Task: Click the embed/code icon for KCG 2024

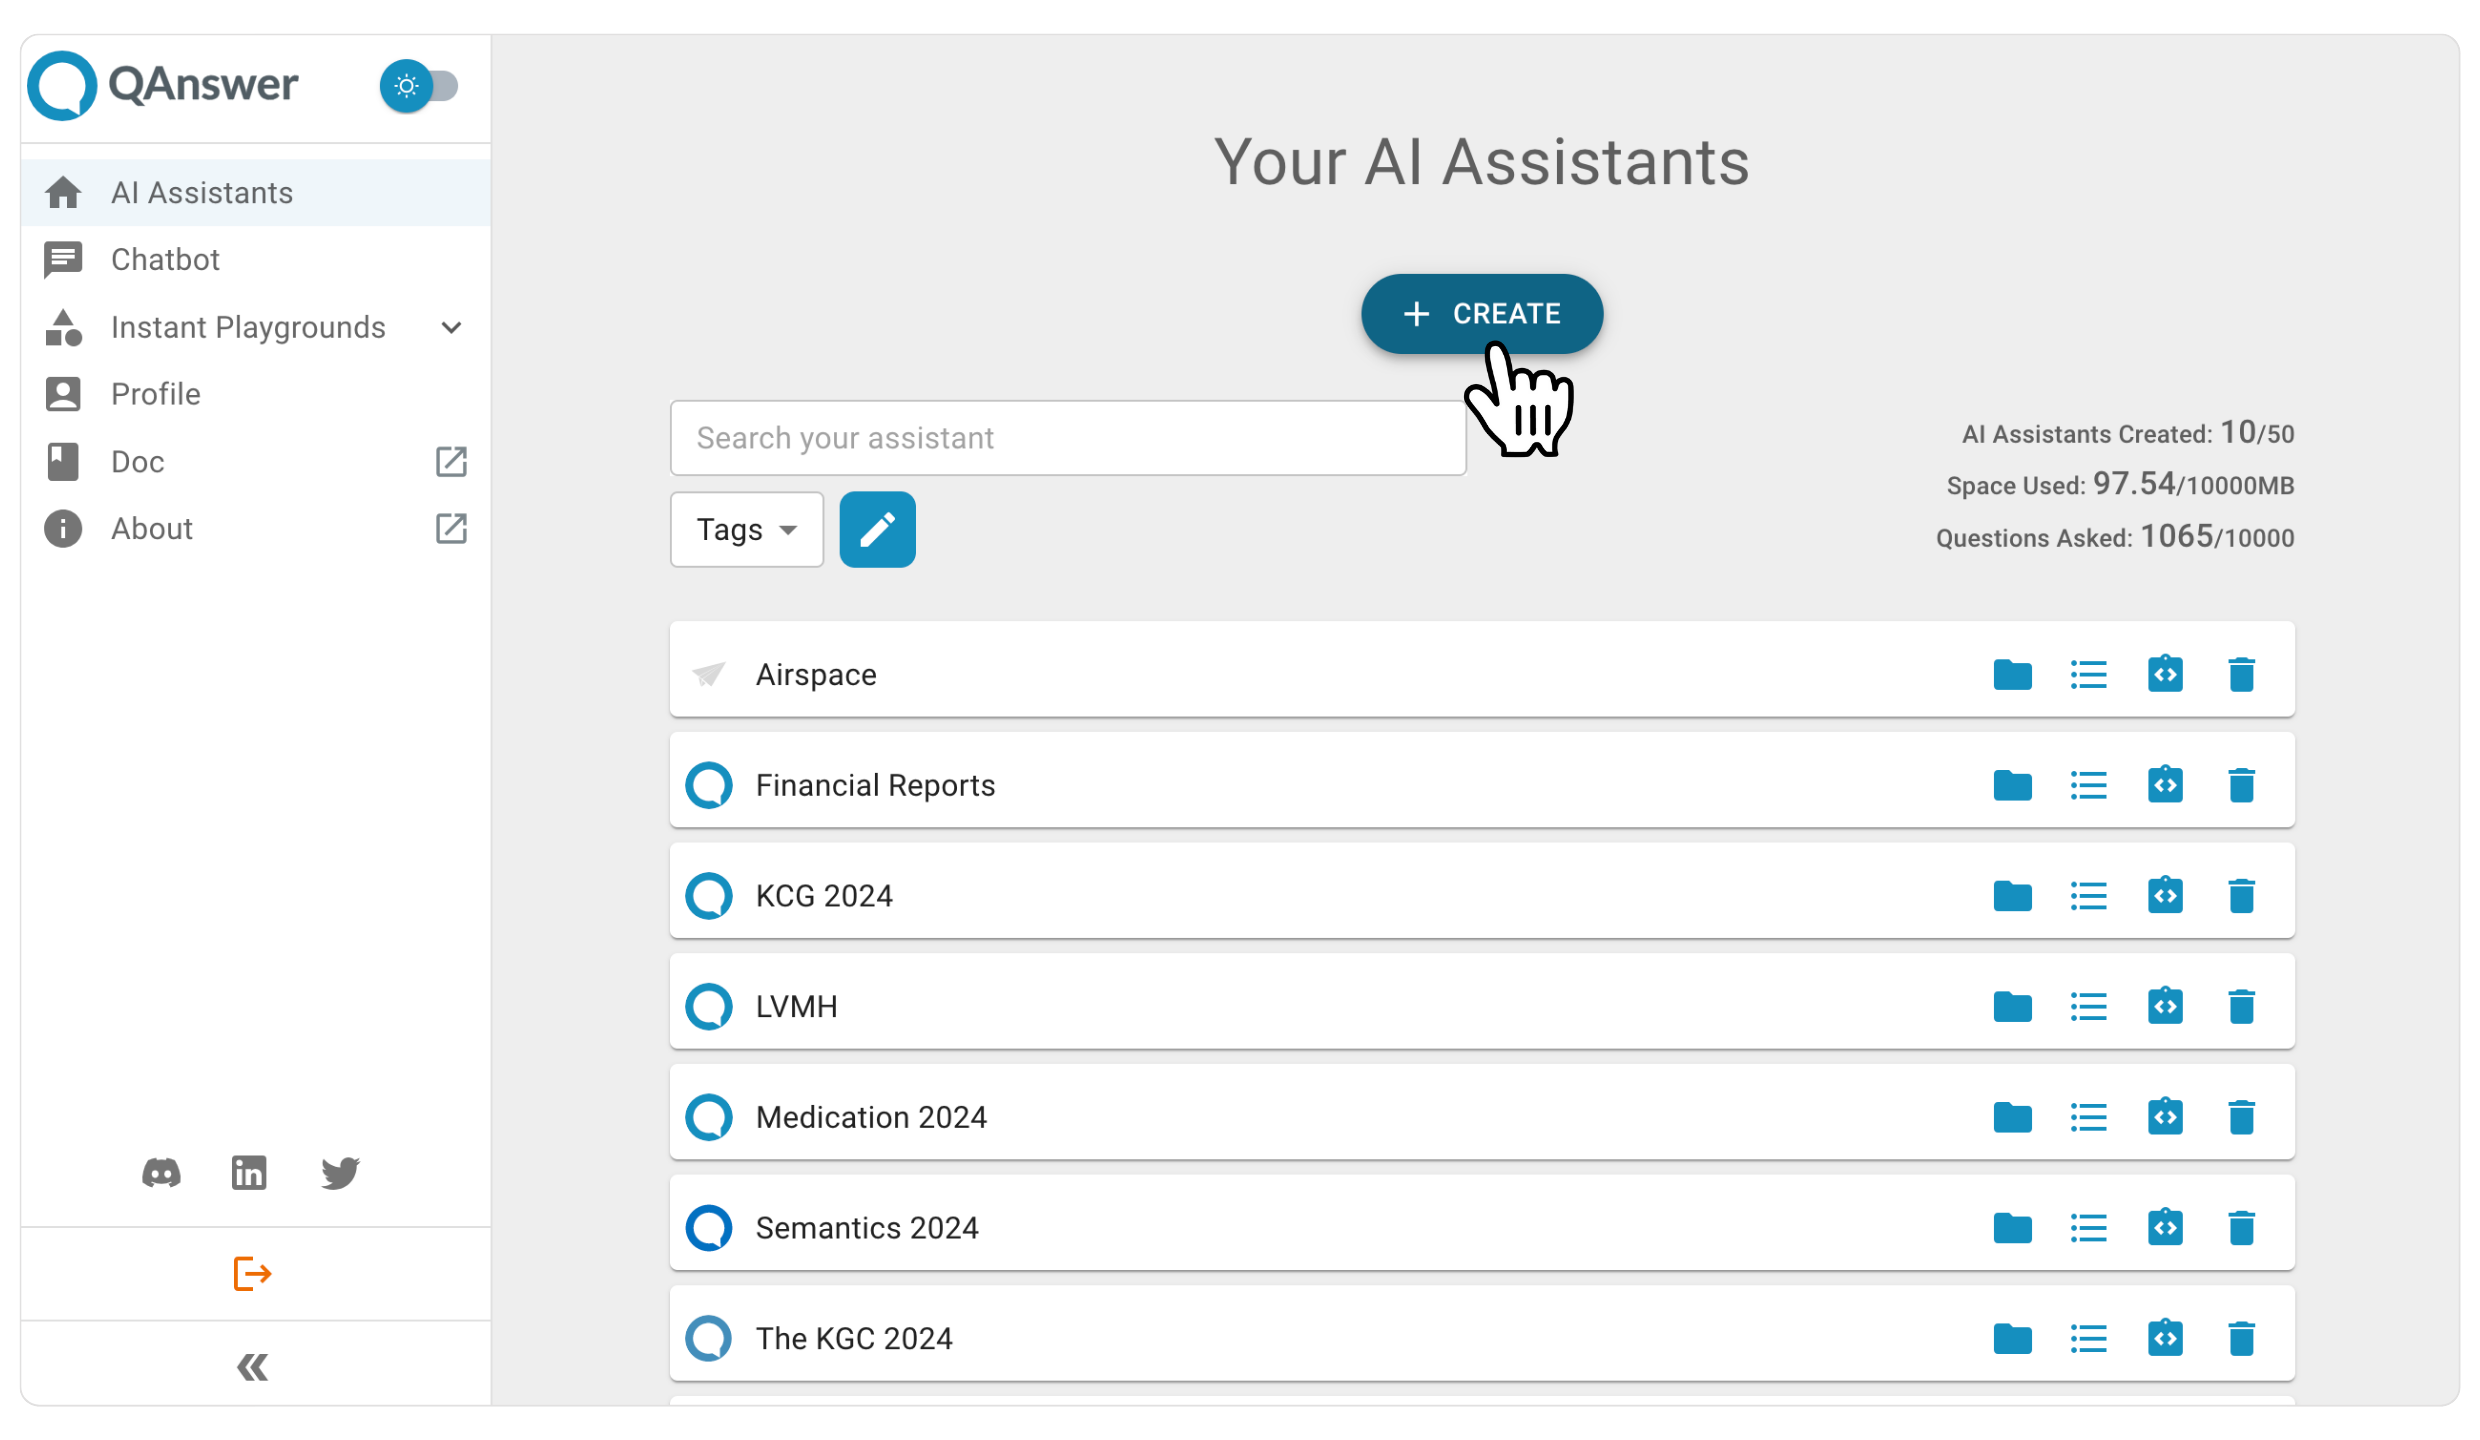Action: pyautogui.click(x=2163, y=895)
